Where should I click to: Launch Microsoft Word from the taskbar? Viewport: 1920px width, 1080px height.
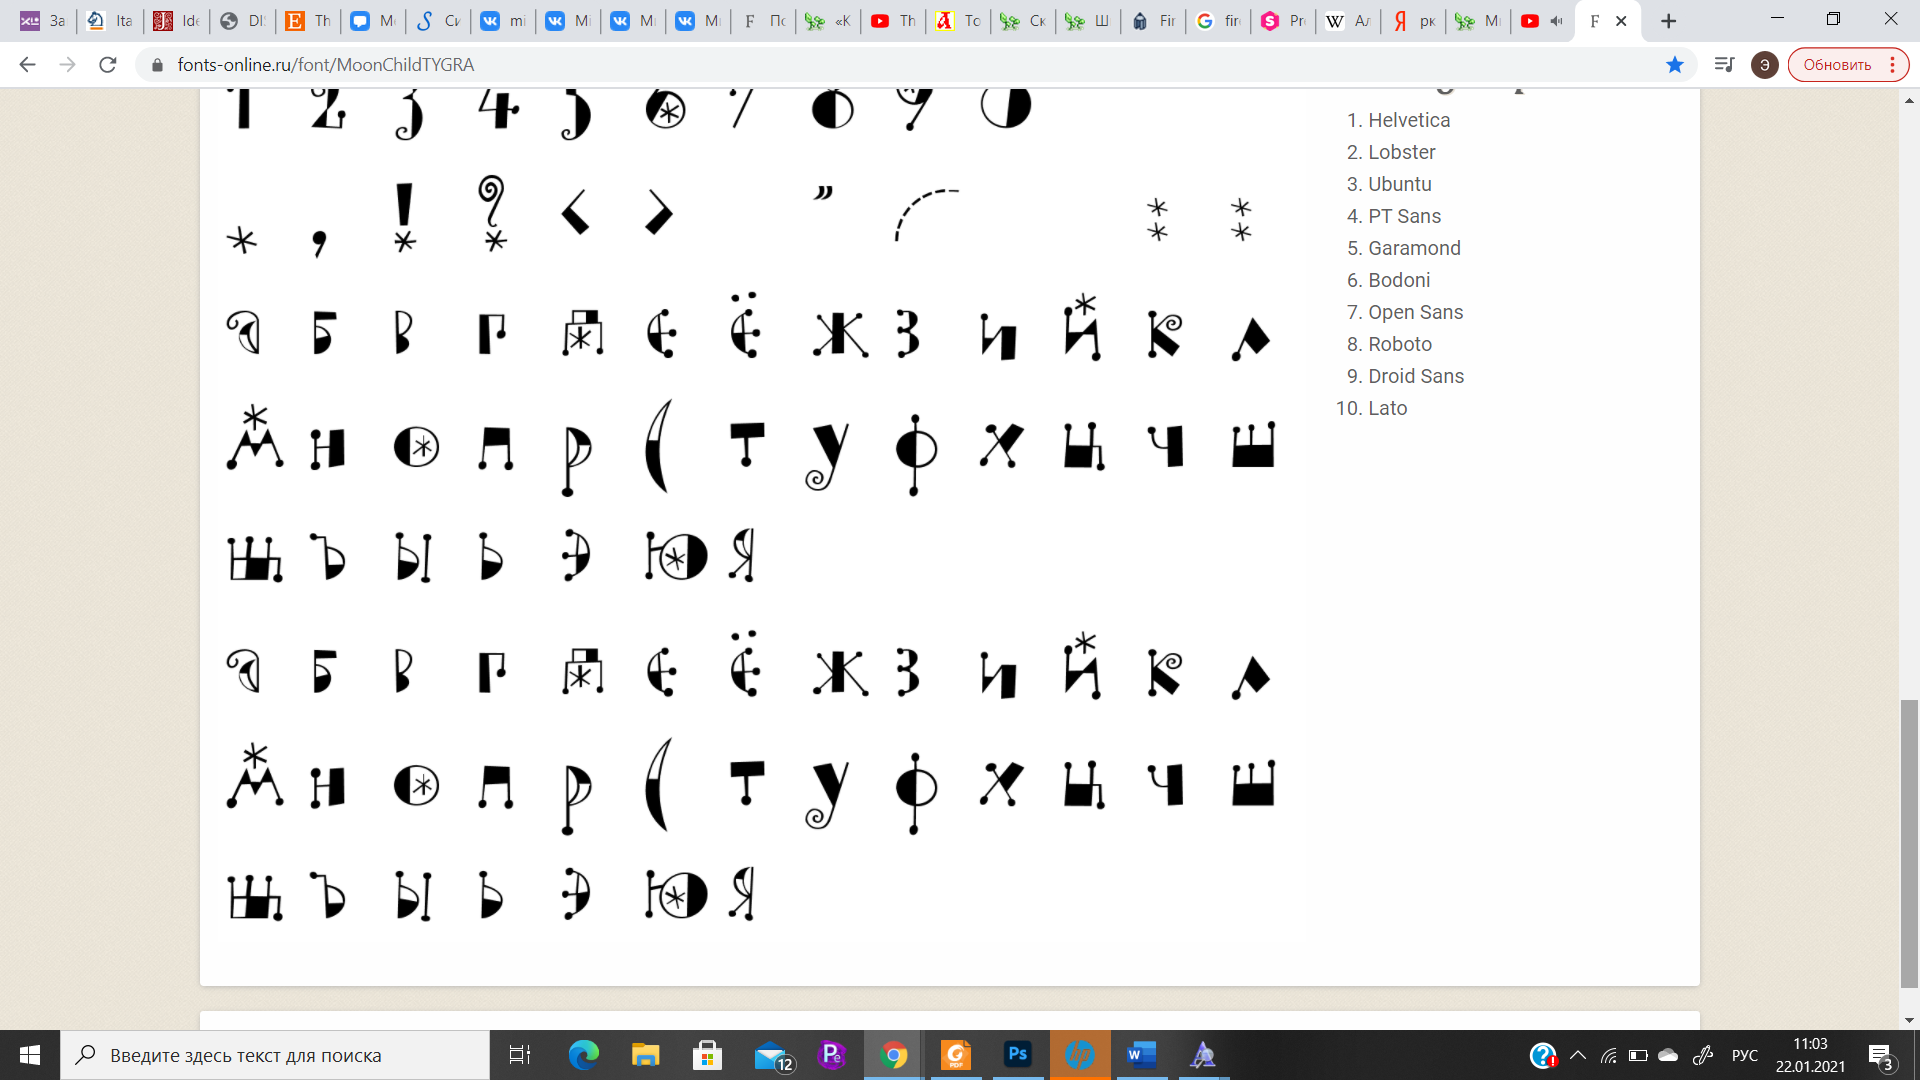click(1141, 1054)
